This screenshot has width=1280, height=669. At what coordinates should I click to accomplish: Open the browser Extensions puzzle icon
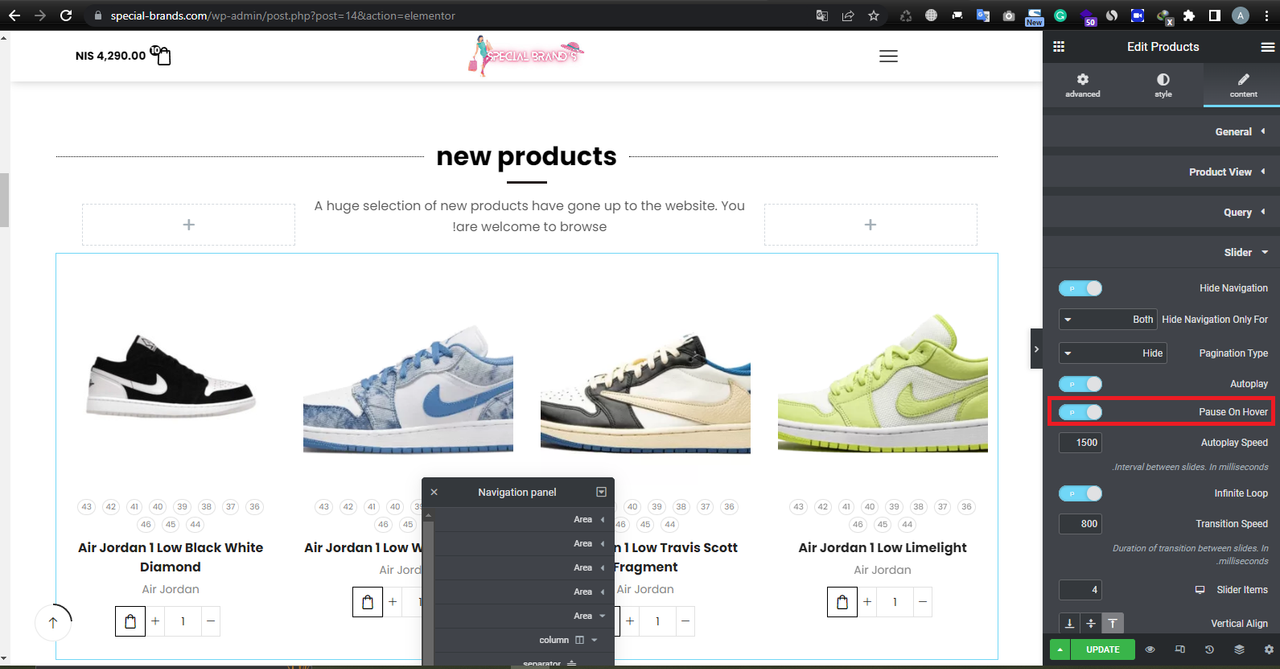tap(1189, 15)
